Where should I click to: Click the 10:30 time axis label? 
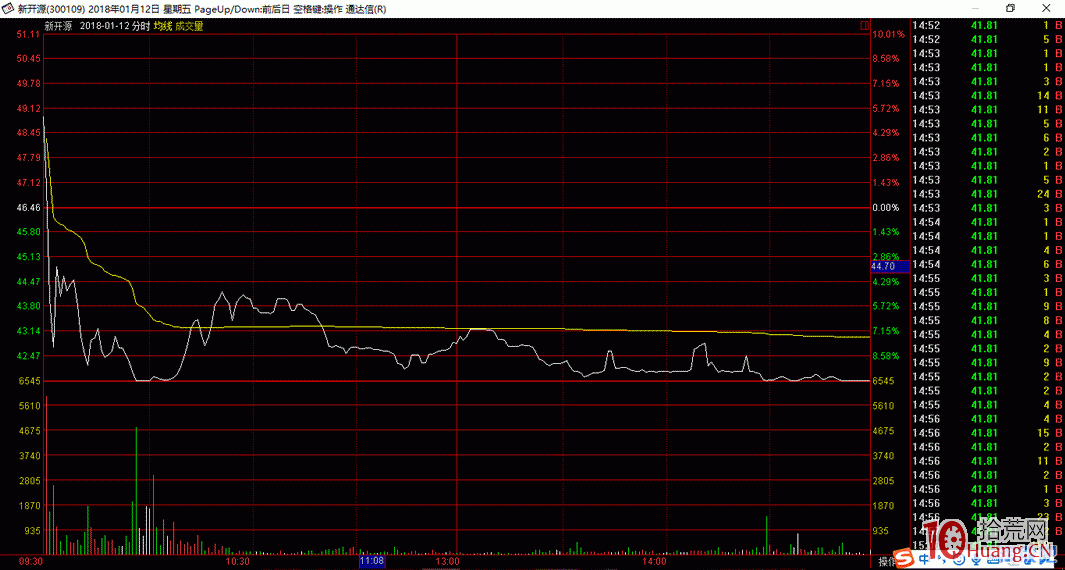(x=238, y=561)
